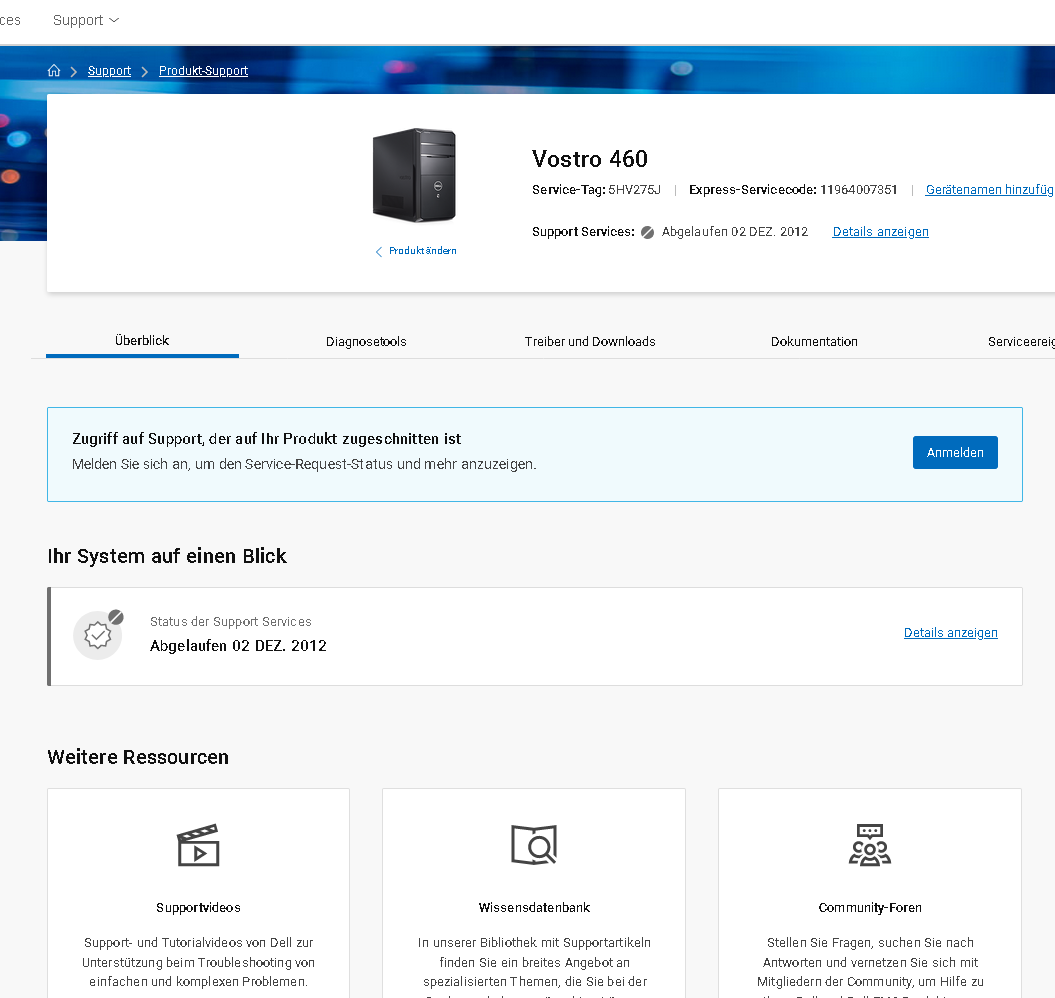Select the Überblick tab
1055x998 pixels.
click(x=142, y=341)
